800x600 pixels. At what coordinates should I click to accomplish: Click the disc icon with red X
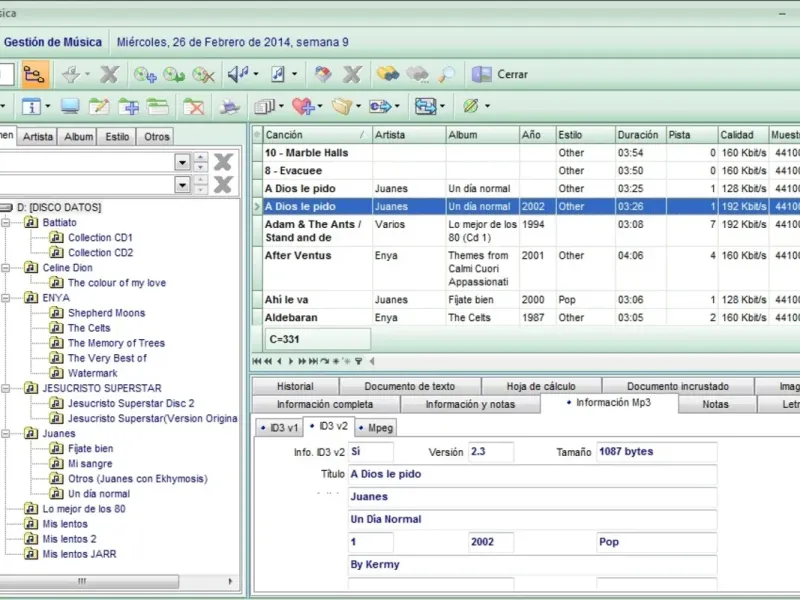204,74
